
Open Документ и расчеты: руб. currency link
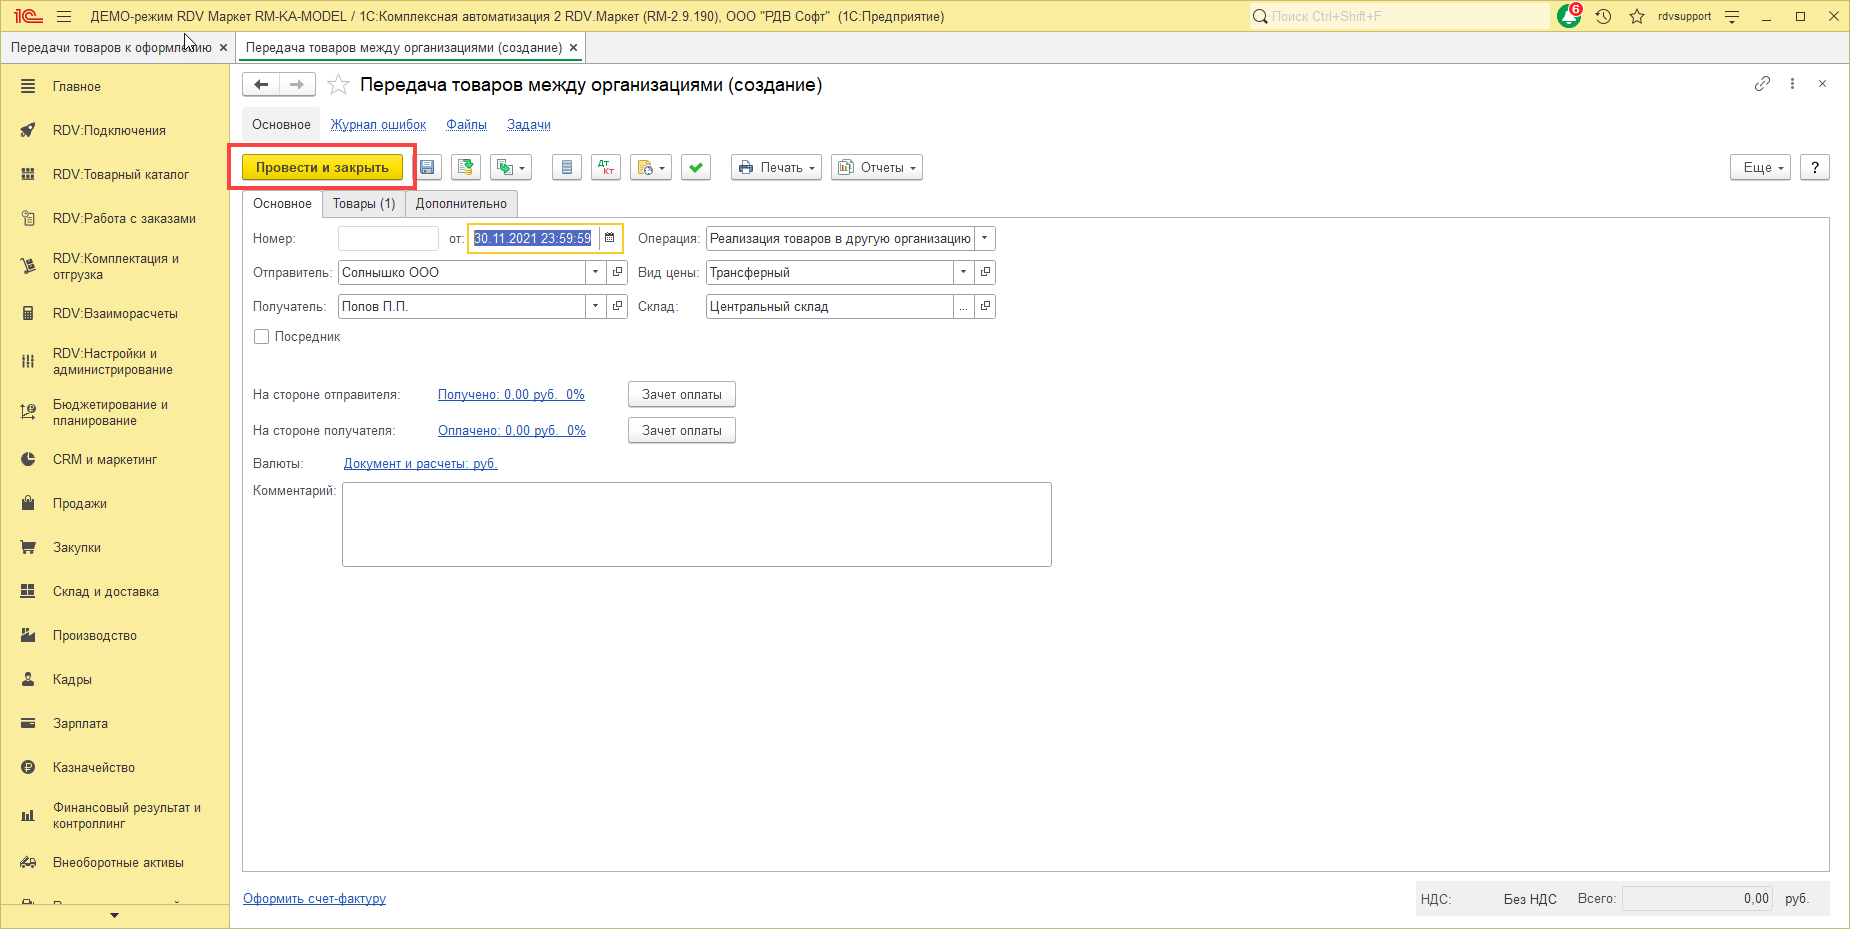tap(421, 464)
